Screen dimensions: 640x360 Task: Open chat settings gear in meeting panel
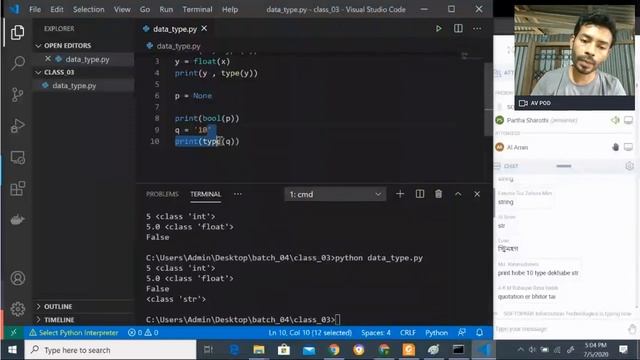[629, 166]
